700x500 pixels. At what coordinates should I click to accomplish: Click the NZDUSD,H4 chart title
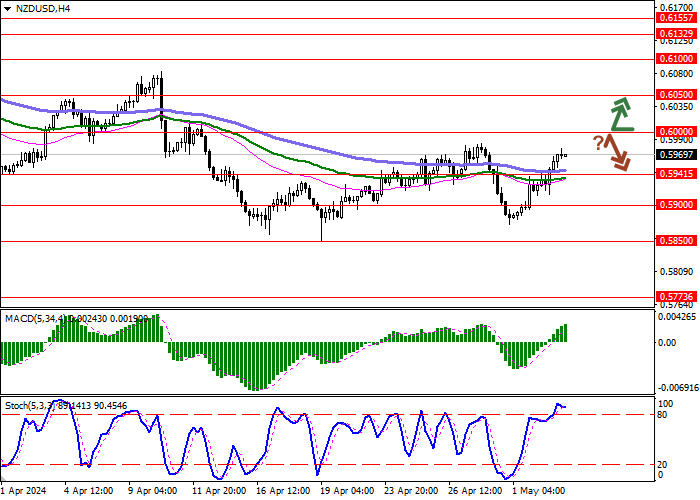[42, 8]
